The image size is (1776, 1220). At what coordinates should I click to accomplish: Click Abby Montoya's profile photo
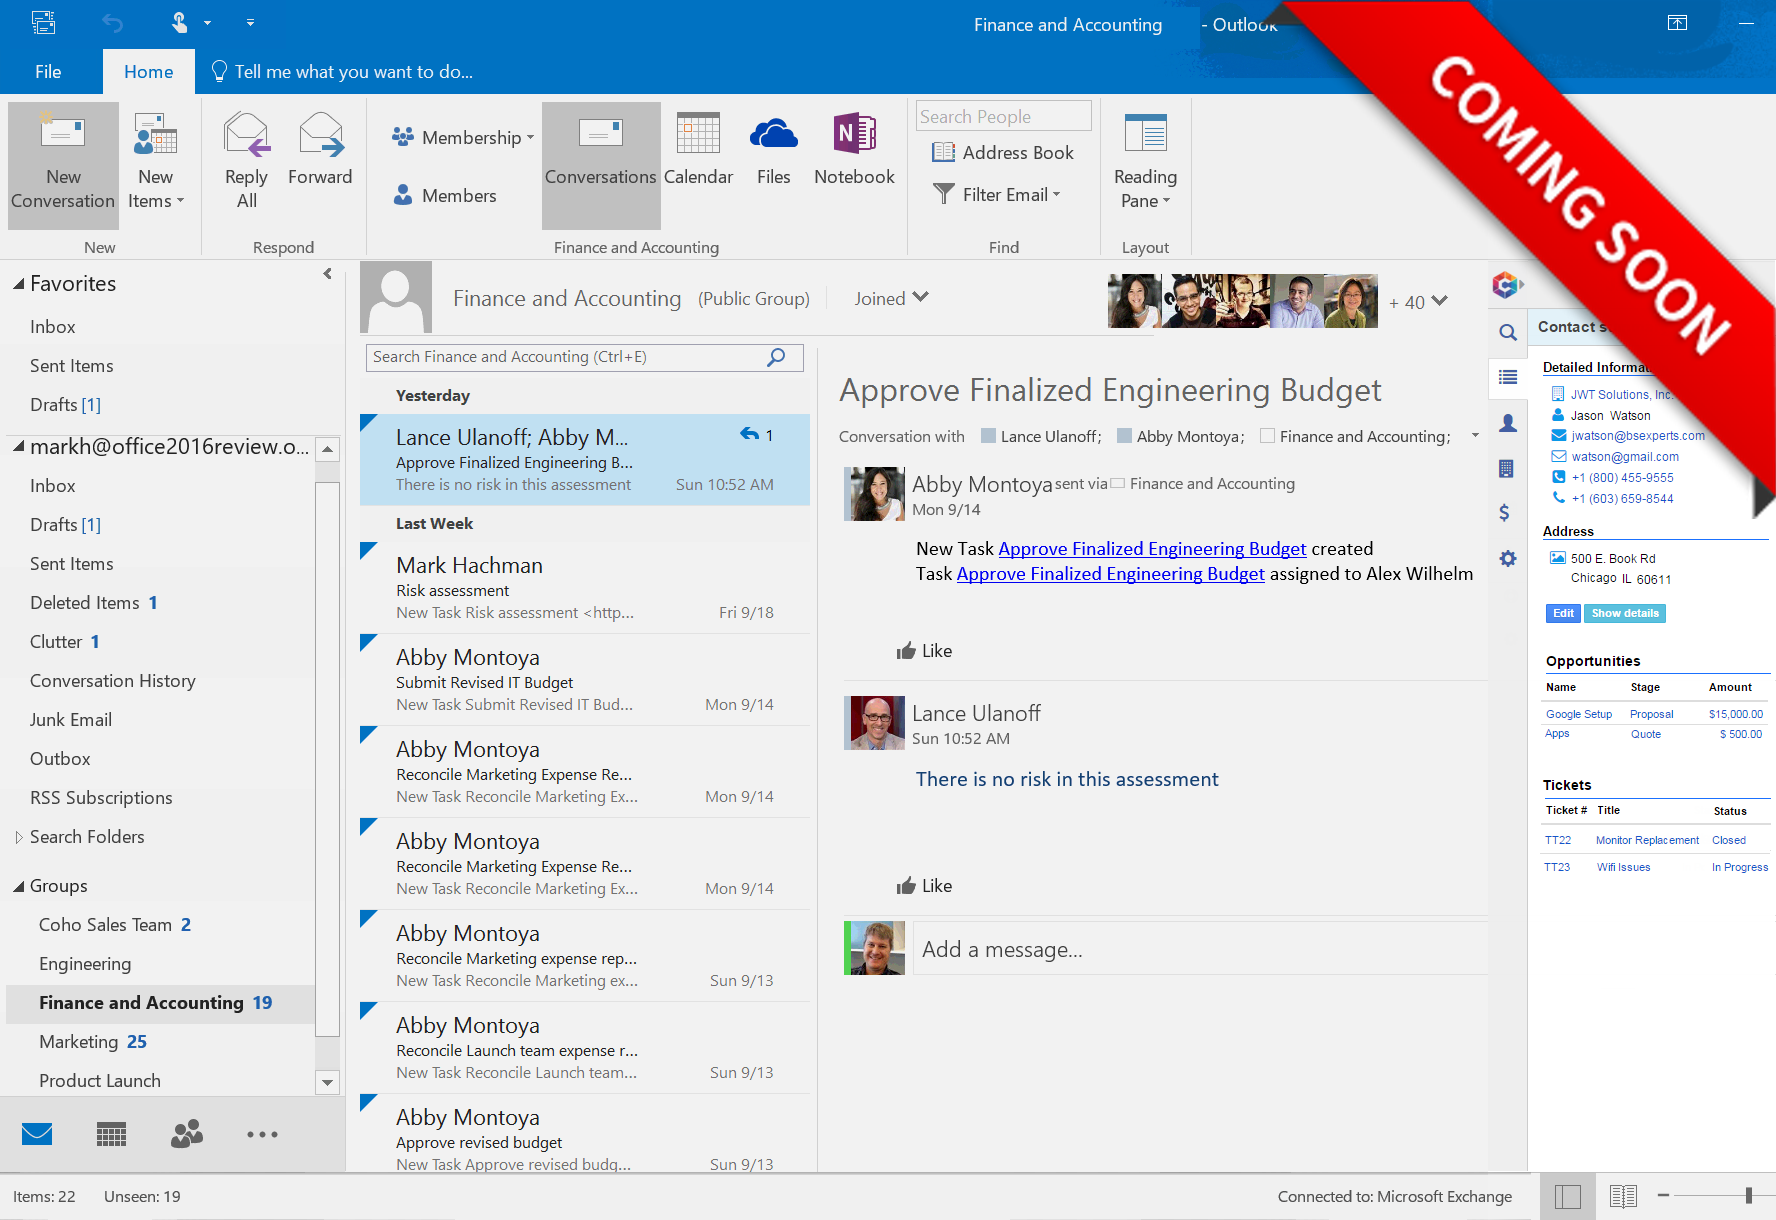[x=877, y=493]
